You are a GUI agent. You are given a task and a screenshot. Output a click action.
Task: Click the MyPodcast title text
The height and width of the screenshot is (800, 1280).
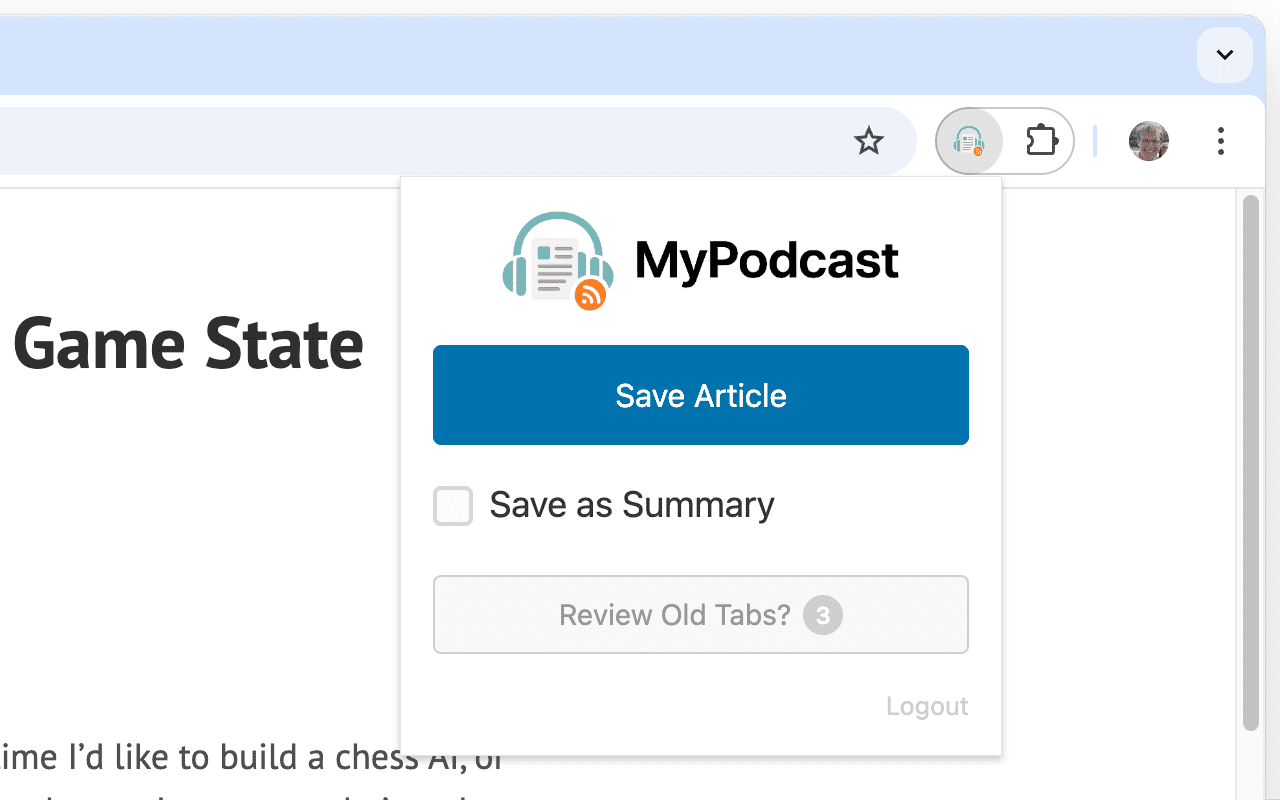click(x=766, y=261)
